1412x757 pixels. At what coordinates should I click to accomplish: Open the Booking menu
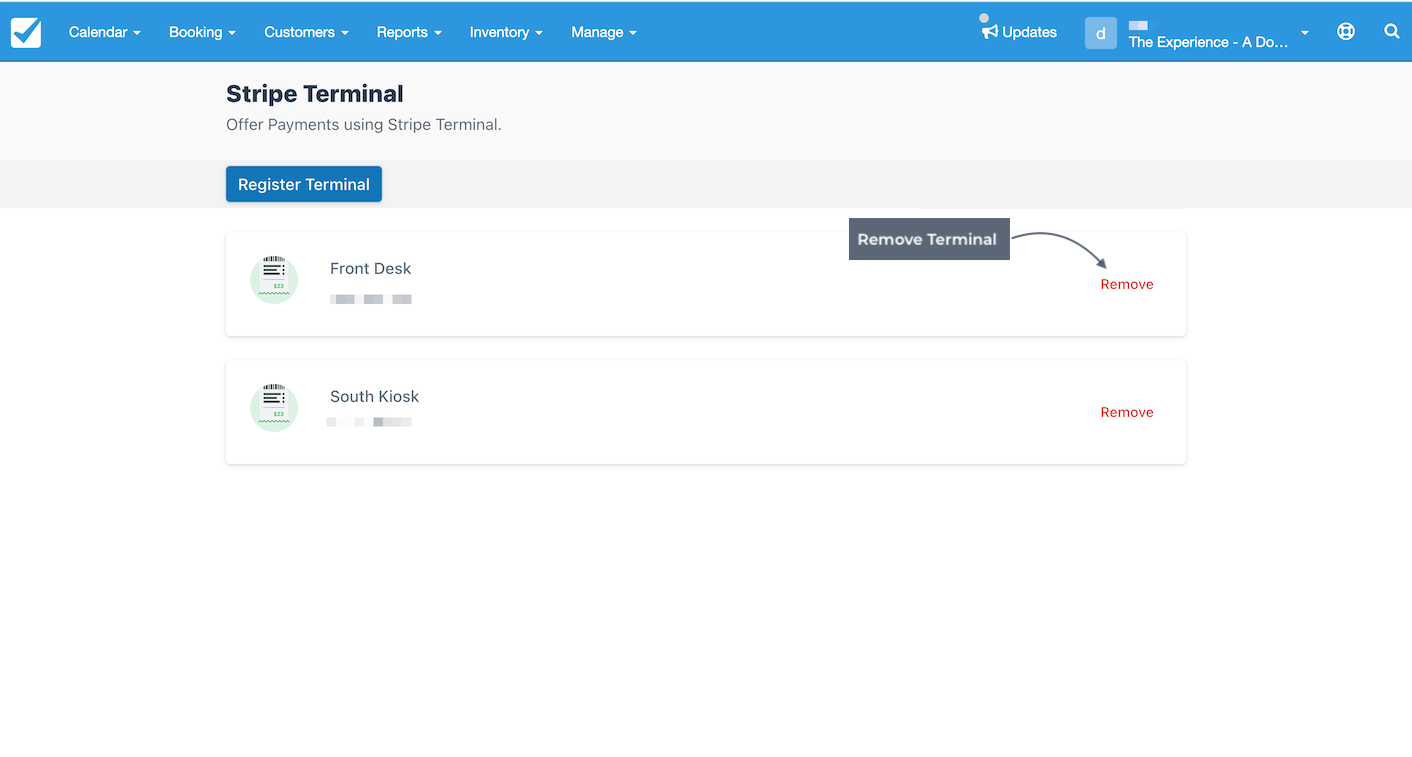(202, 32)
